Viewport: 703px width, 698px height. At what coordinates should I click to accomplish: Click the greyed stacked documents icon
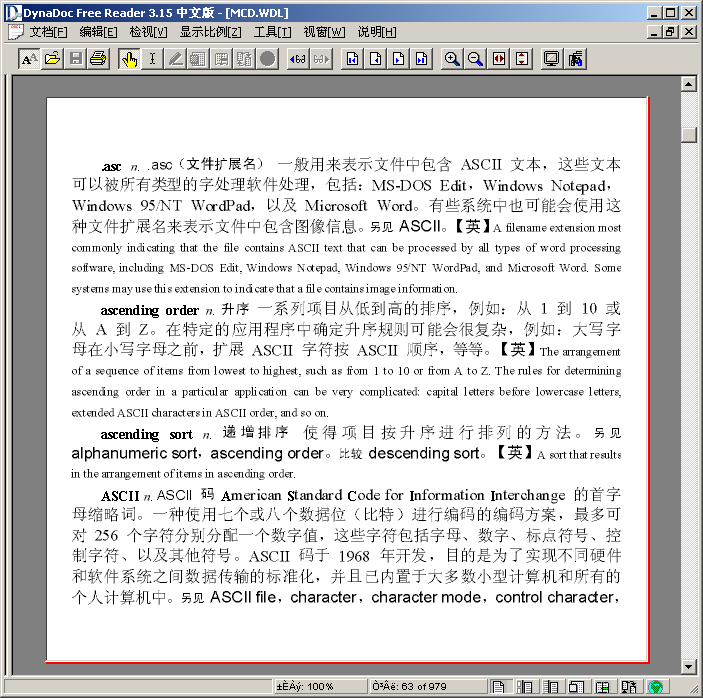244,59
